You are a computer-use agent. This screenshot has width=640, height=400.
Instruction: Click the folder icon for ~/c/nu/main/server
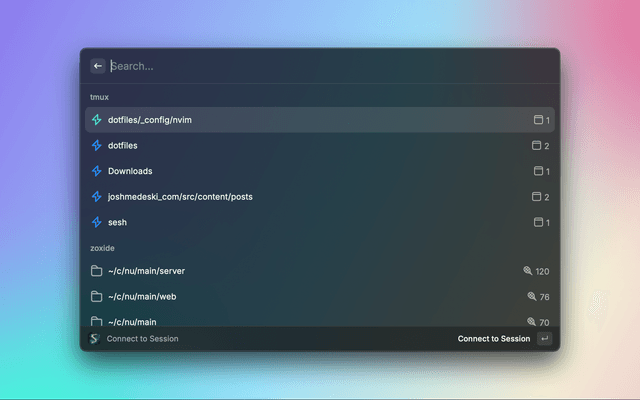97,271
